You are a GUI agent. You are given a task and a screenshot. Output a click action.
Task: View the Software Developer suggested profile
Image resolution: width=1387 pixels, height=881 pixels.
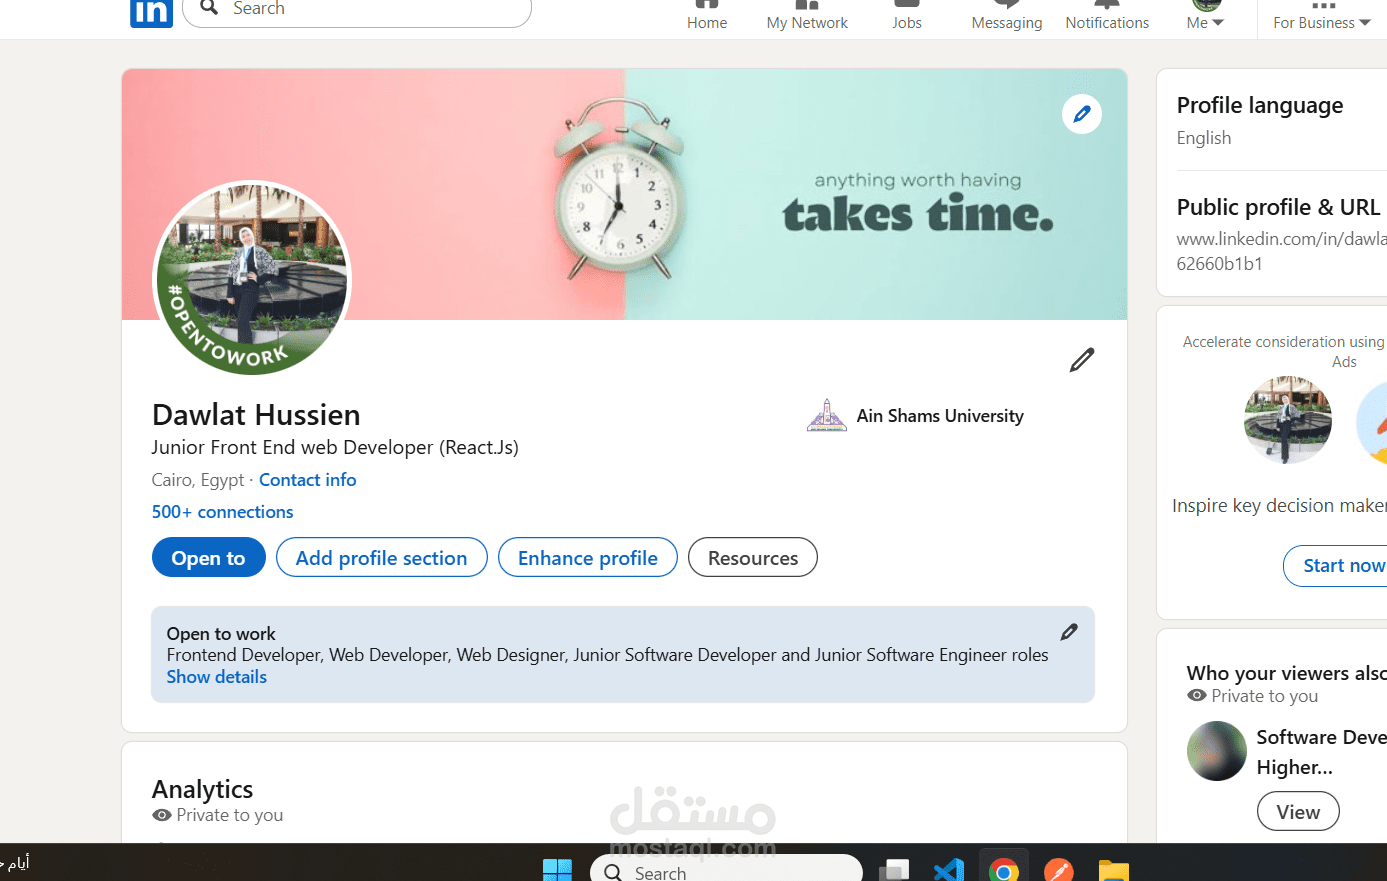pyautogui.click(x=1298, y=812)
